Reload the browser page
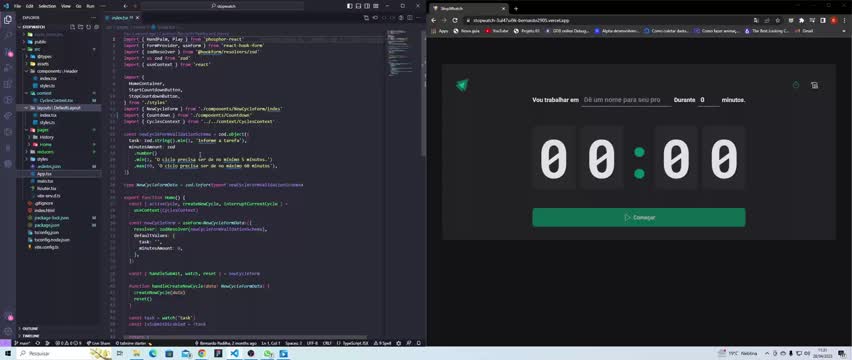Screen dimensions: 852x360 tap(455, 20)
